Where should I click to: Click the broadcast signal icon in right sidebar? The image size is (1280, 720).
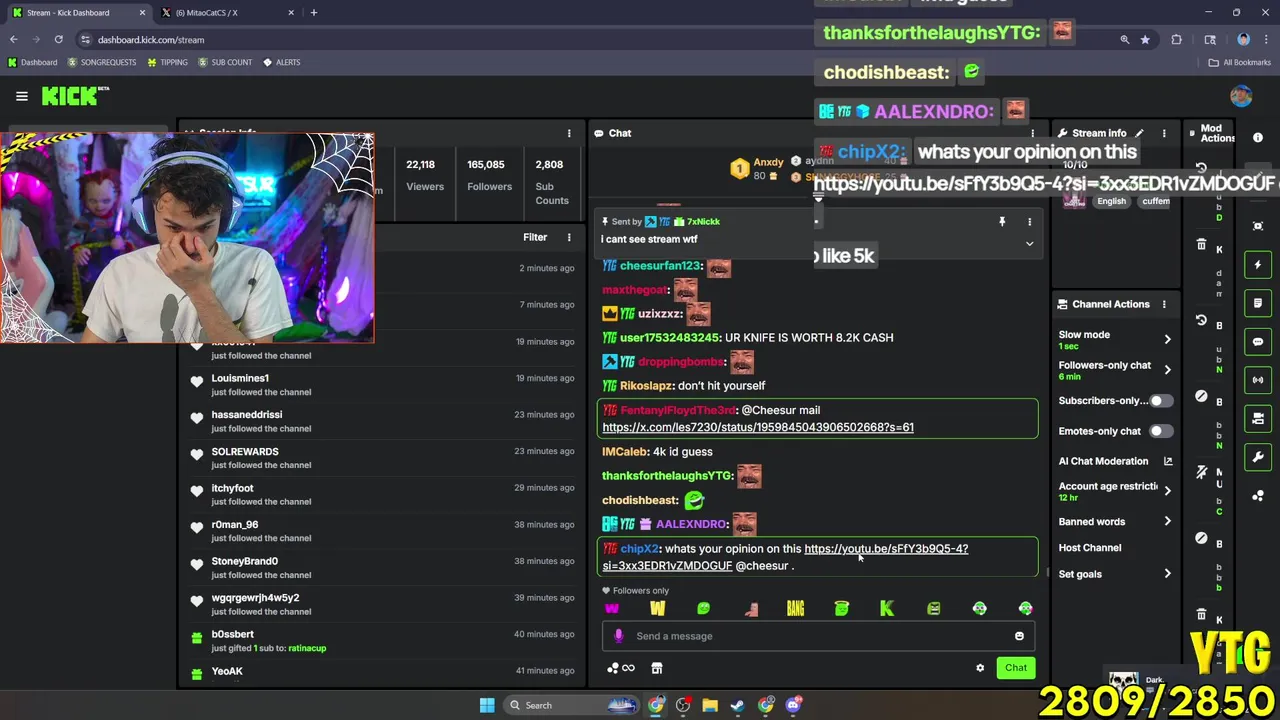[x=1258, y=380]
